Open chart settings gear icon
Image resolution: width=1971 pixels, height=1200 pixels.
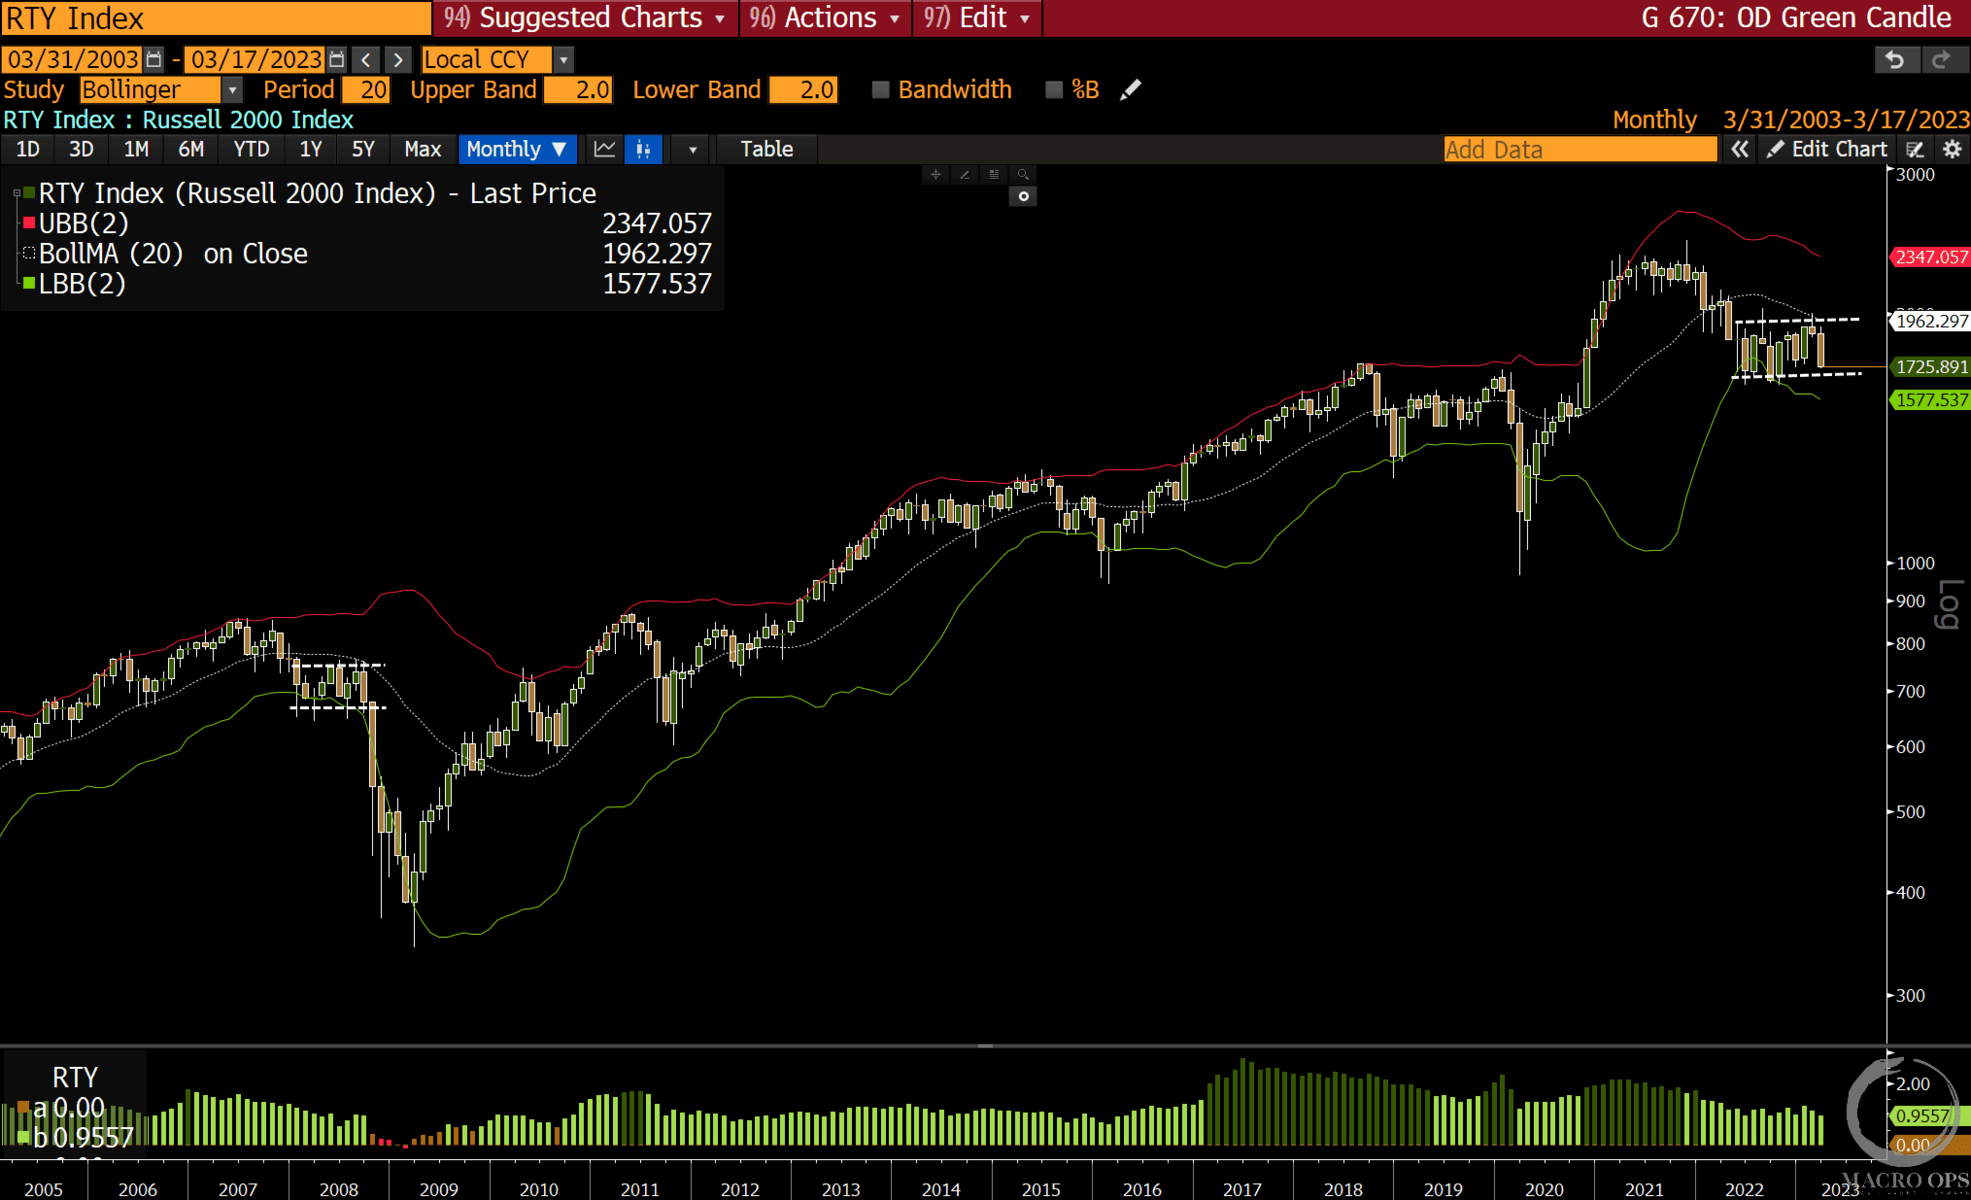(x=1952, y=149)
